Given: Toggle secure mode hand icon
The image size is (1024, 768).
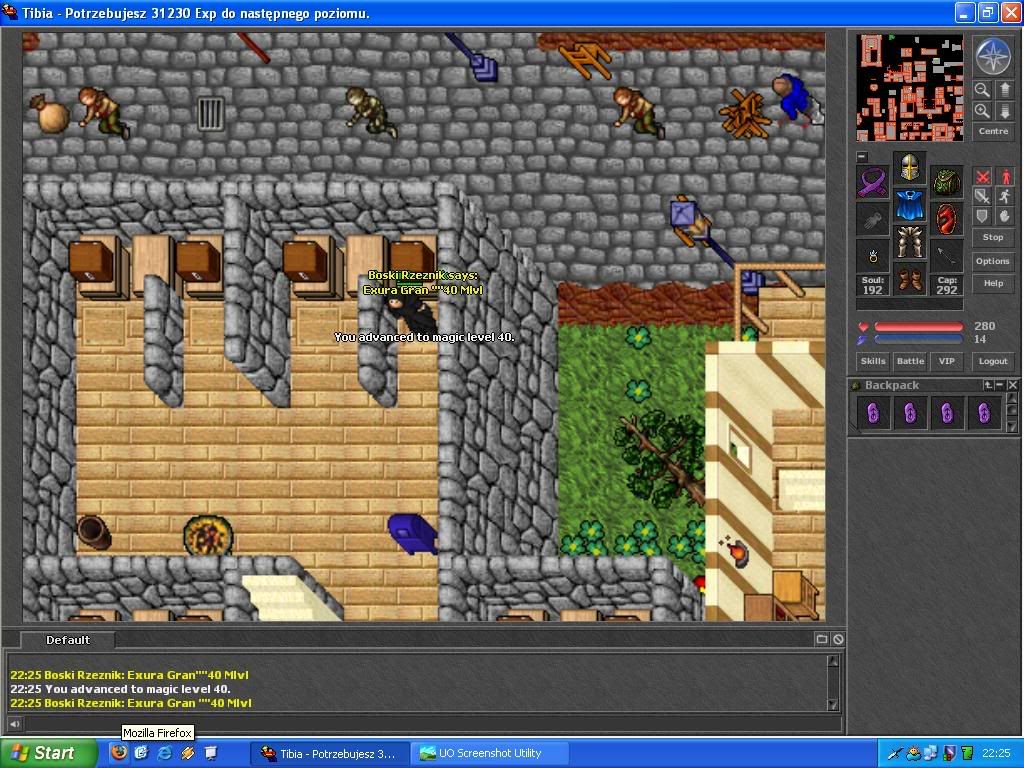Looking at the screenshot, I should (x=1005, y=216).
